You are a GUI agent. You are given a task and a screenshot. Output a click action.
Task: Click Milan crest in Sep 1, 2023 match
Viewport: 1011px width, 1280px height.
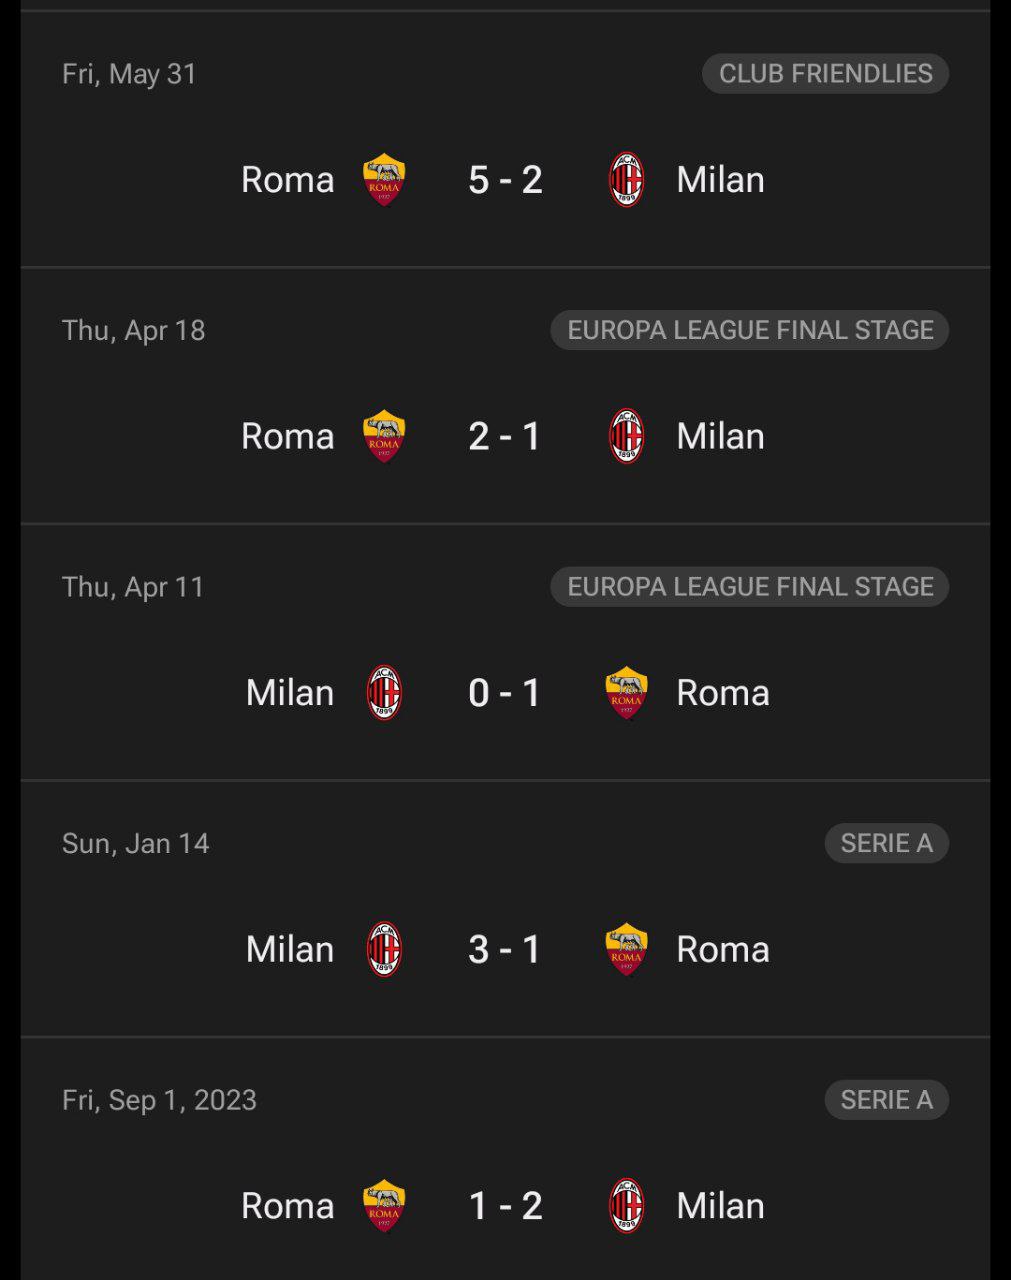pos(627,1206)
